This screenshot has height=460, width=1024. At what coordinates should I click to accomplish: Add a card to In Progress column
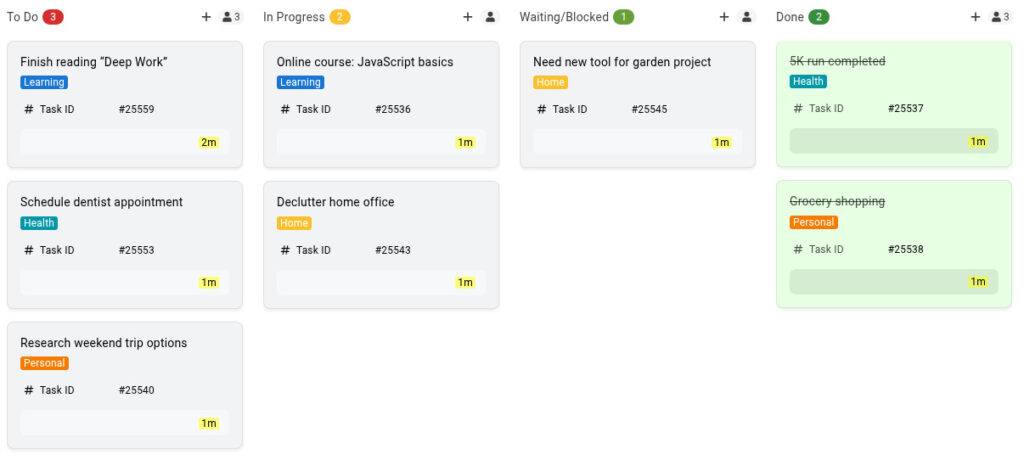click(x=468, y=17)
